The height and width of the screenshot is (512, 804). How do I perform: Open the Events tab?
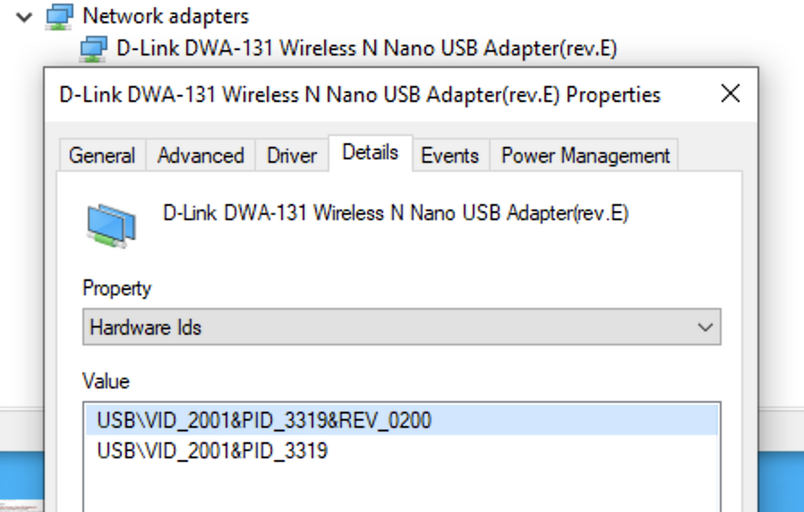tap(450, 155)
